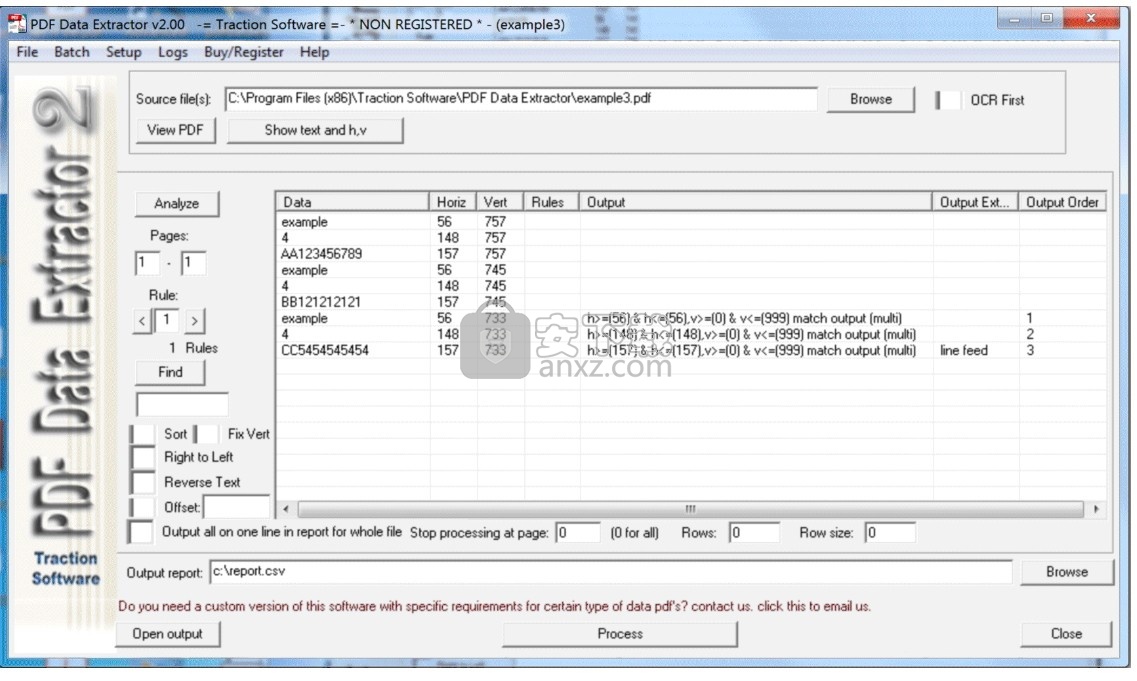1137x681 pixels.
Task: Toggle the Fix Vert checkbox
Action: pyautogui.click(x=206, y=434)
